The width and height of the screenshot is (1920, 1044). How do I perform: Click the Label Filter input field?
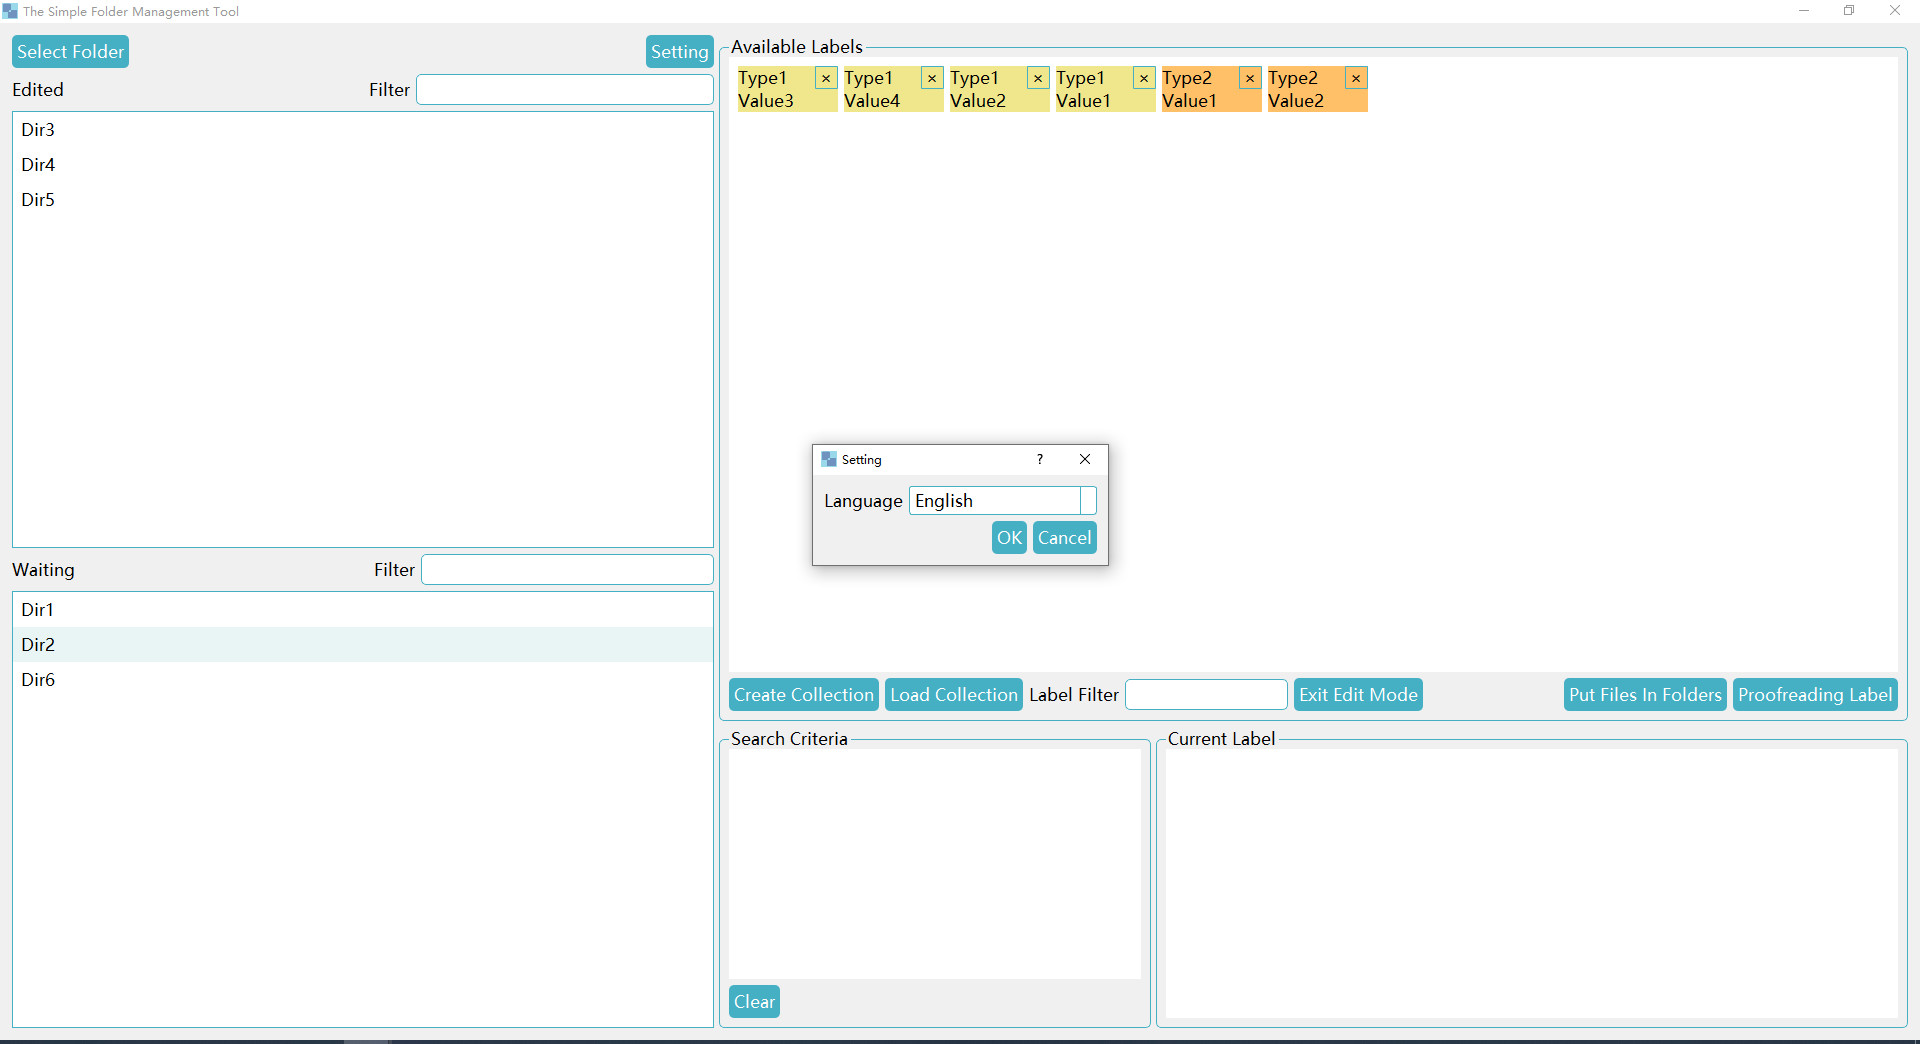1205,694
